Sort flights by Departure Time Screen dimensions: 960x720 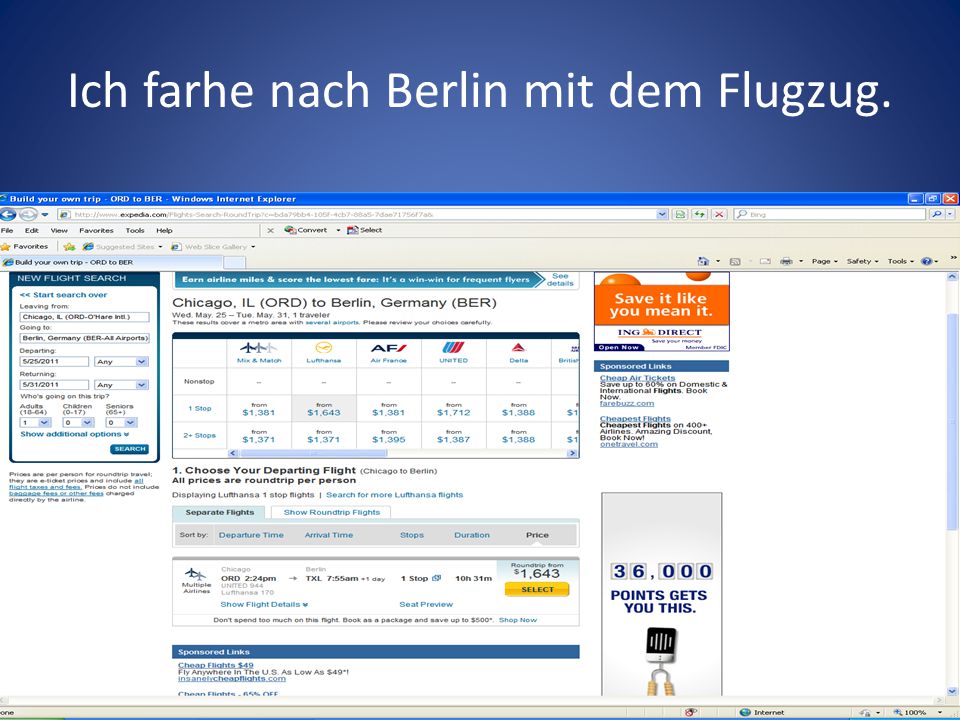coord(251,535)
